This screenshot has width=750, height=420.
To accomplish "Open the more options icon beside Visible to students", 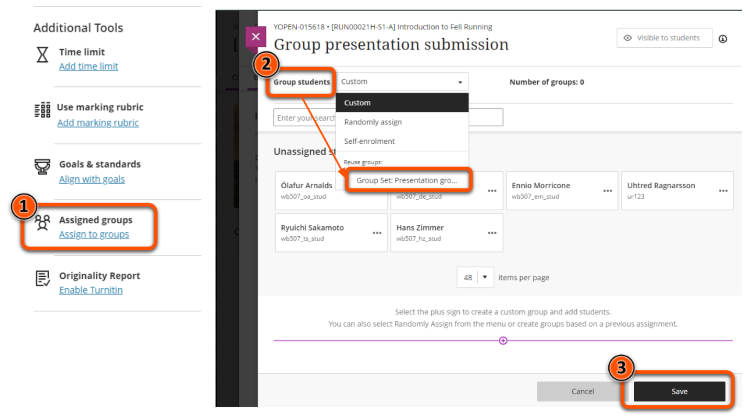I will (725, 38).
